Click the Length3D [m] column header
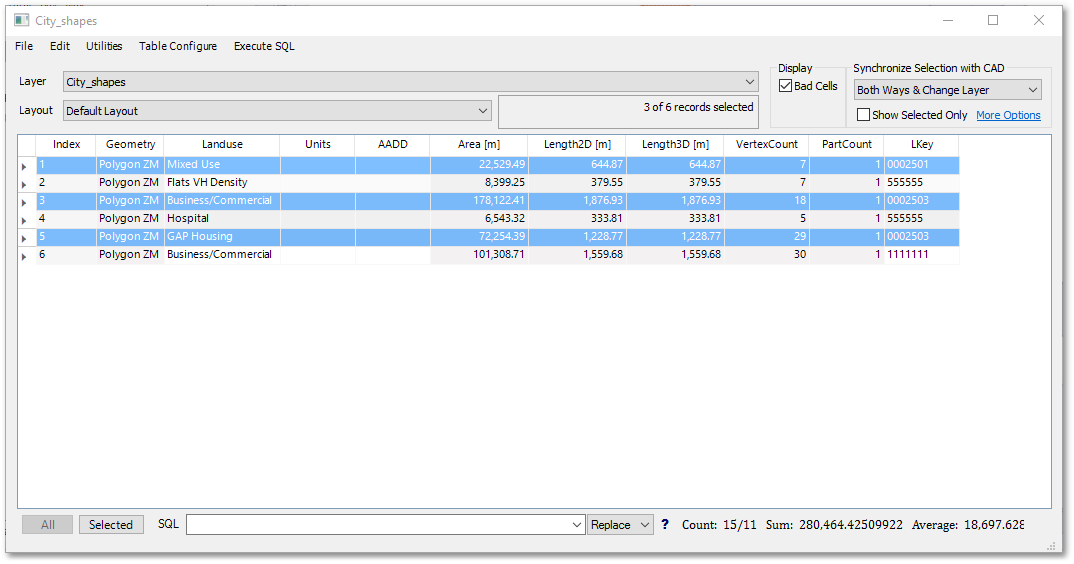The width and height of the screenshot is (1074, 564). tap(675, 145)
